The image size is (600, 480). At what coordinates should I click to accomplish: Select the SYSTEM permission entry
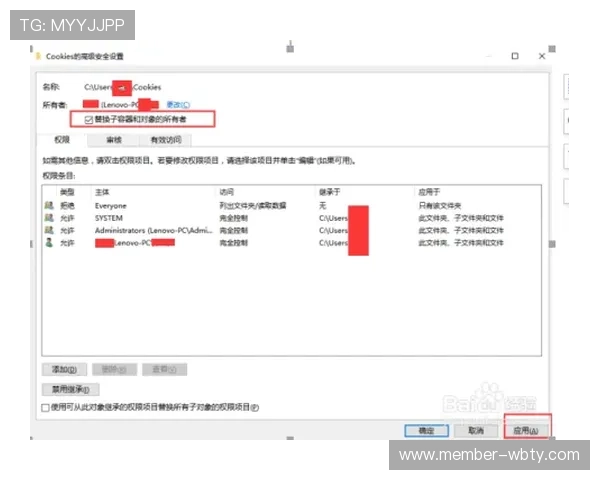(x=292, y=218)
